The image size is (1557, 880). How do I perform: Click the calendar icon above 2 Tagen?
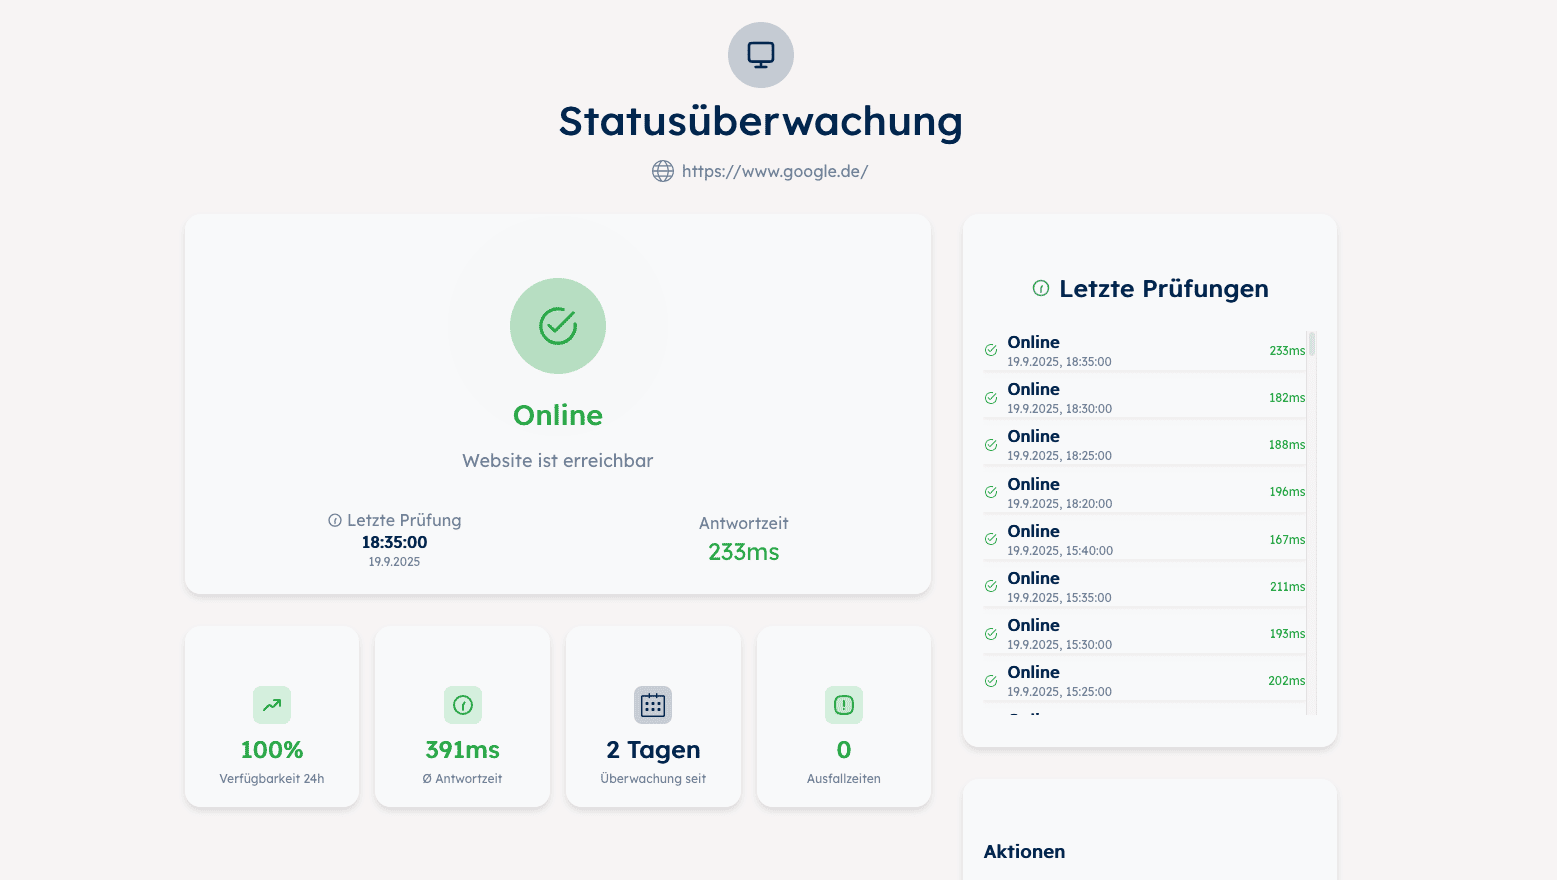(653, 705)
